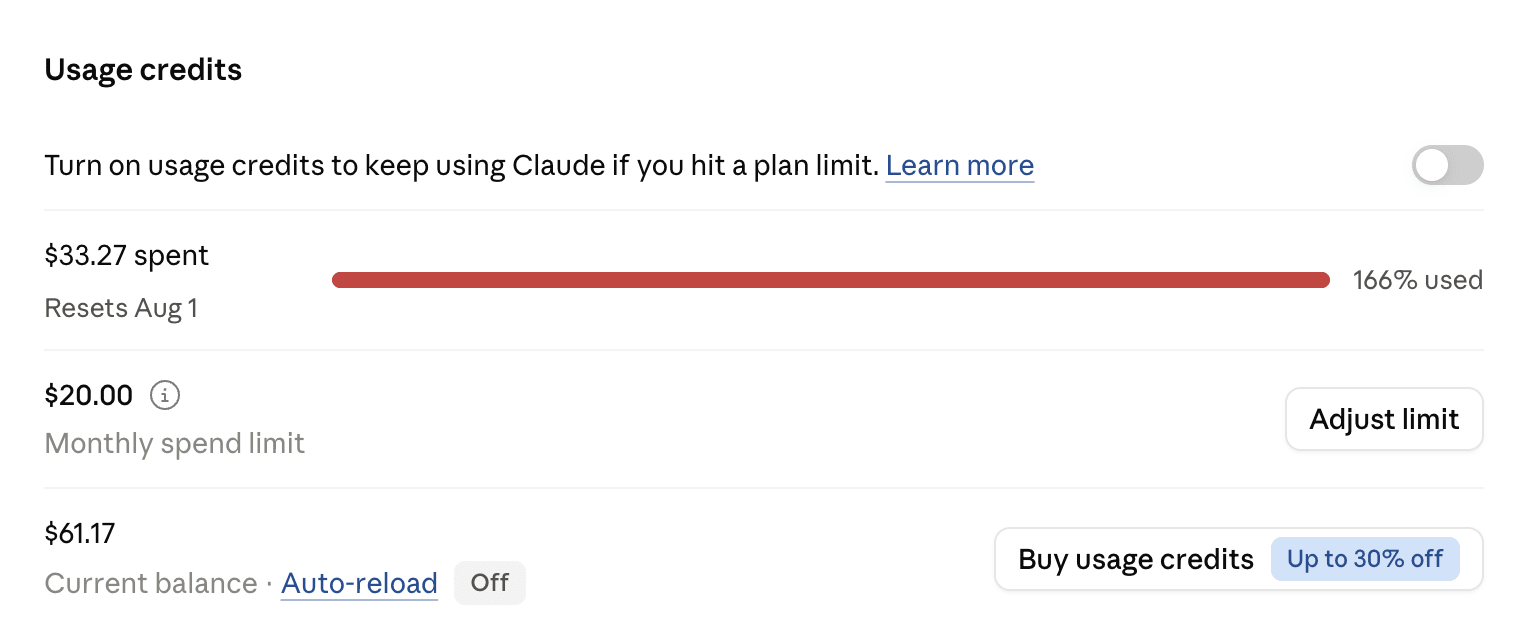Viewport: 1526px width, 628px height.
Task: Click the red usage progress bar
Action: [x=831, y=280]
